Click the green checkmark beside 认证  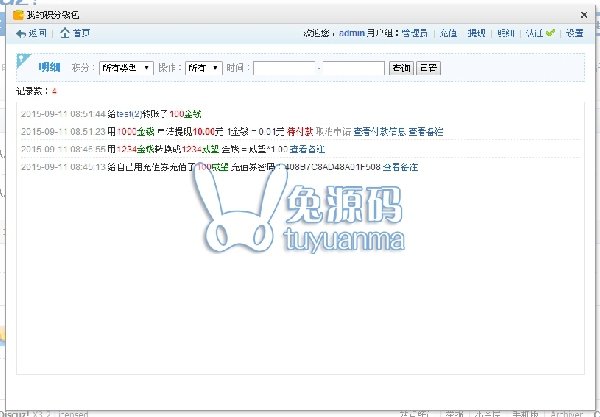pyautogui.click(x=550, y=33)
